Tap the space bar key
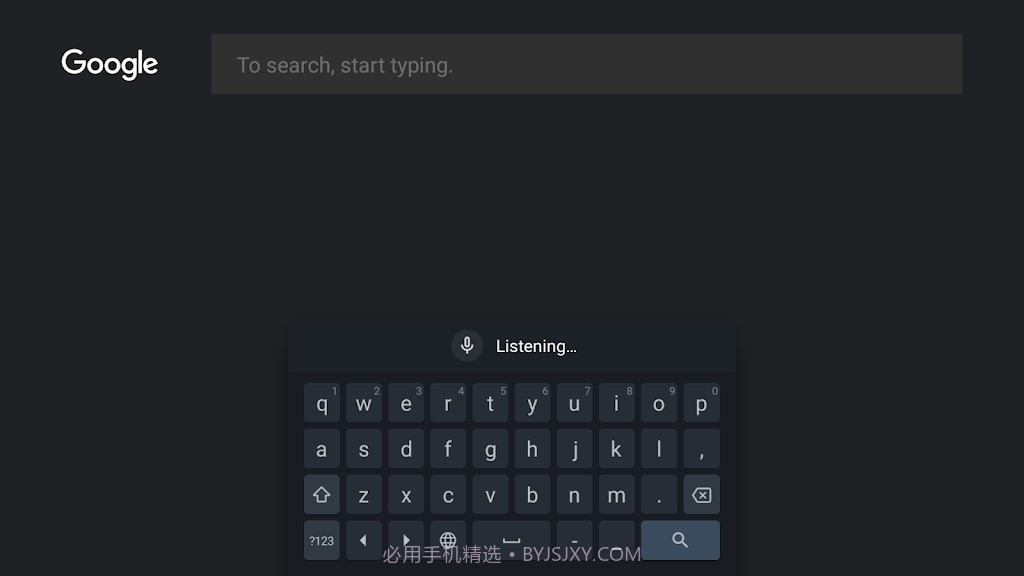1024x576 pixels. coord(511,540)
